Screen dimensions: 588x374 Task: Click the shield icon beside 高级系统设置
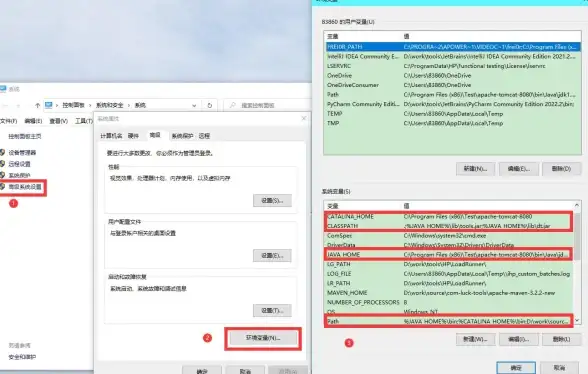coord(3,186)
